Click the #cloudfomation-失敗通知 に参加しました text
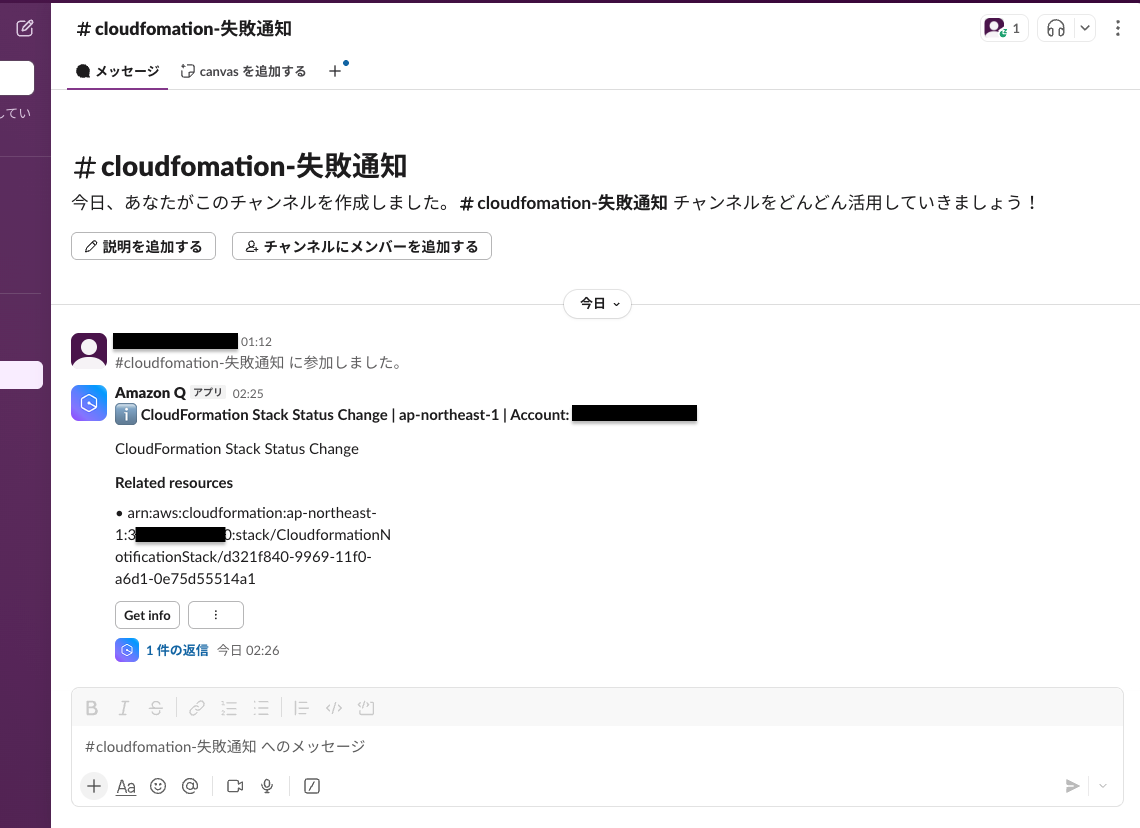The image size is (1140, 828). 258,363
